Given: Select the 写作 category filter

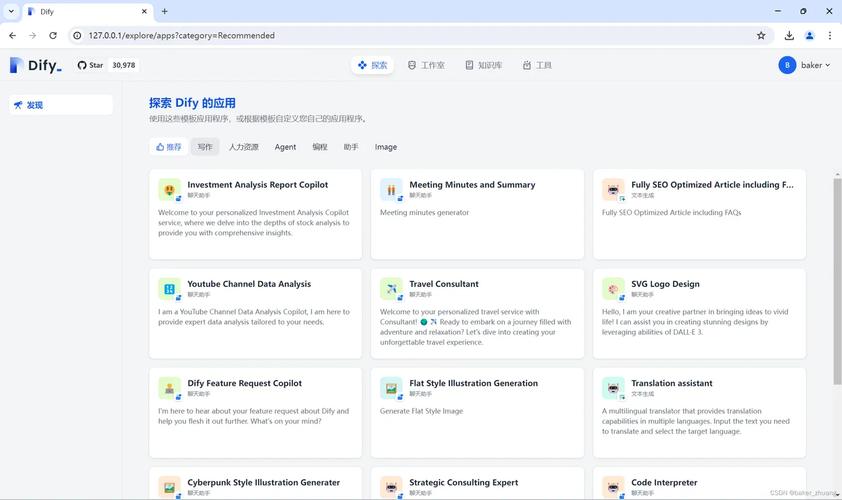Looking at the screenshot, I should [x=205, y=147].
